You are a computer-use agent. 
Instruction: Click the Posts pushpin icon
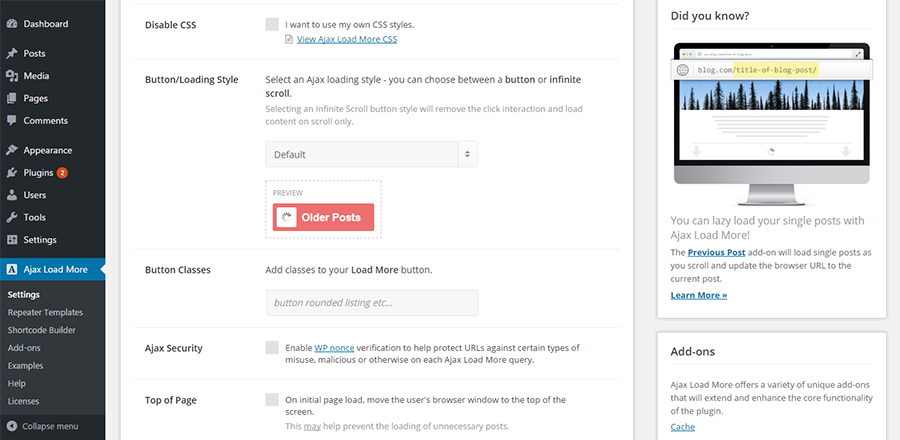[x=11, y=53]
